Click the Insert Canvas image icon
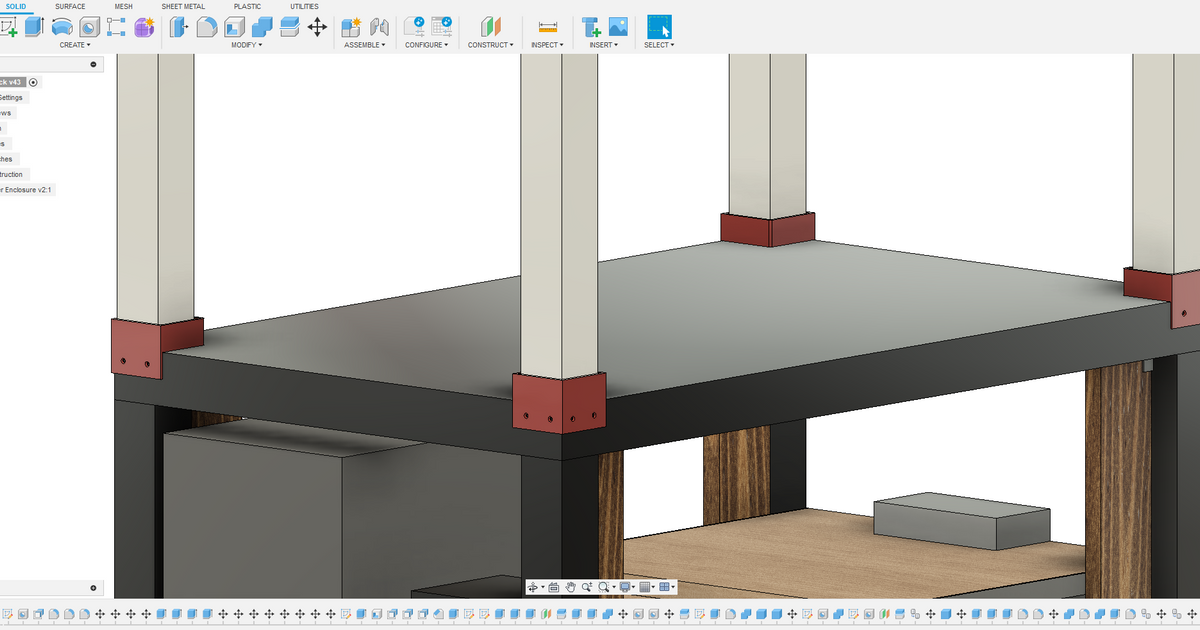Viewport: 1200px width, 630px height. click(x=618, y=27)
